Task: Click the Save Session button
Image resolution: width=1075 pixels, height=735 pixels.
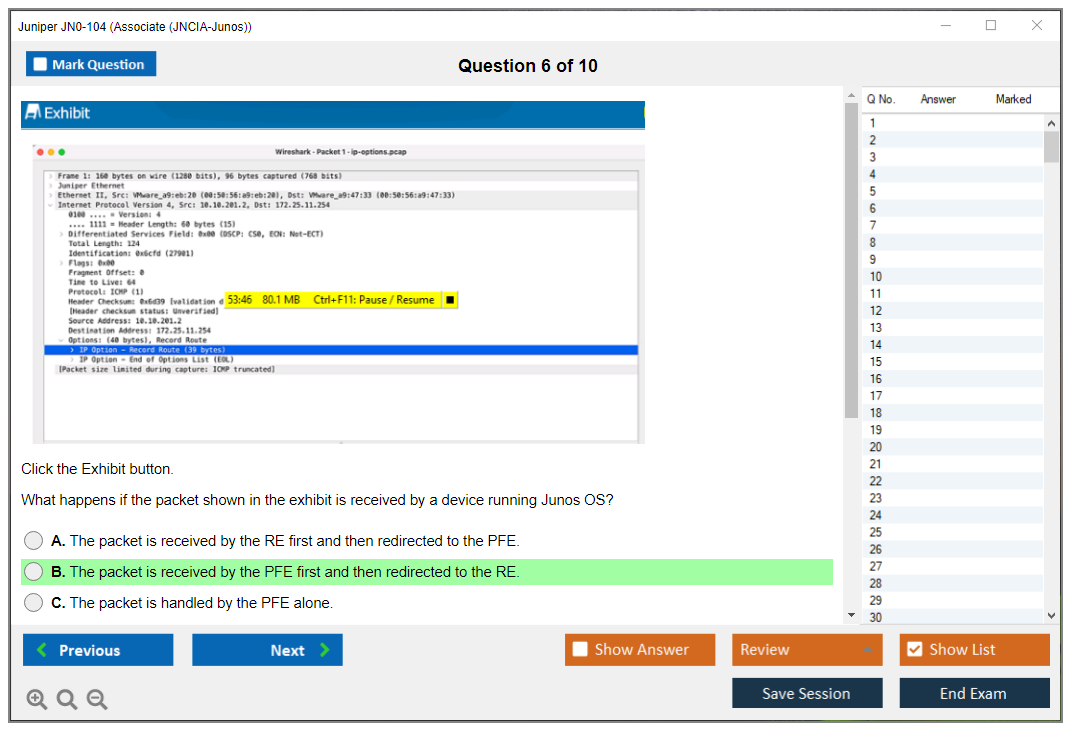Action: (806, 693)
